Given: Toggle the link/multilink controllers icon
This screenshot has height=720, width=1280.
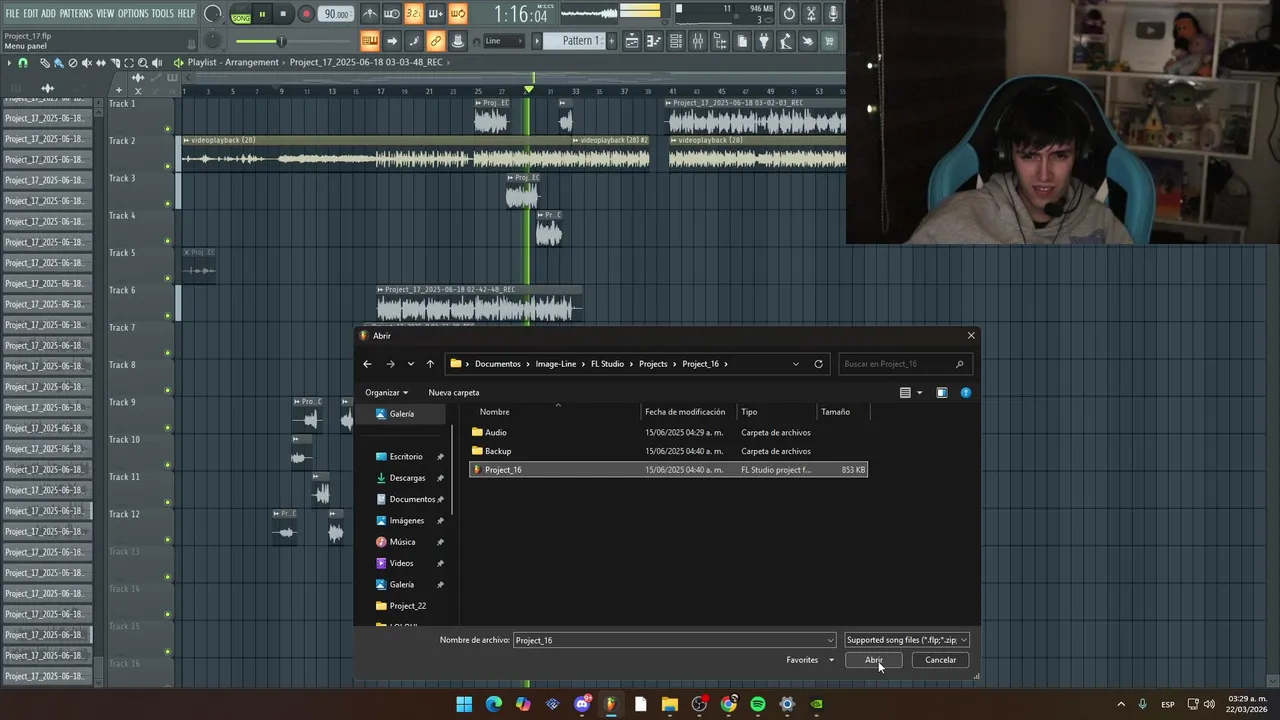Looking at the screenshot, I should click(435, 41).
